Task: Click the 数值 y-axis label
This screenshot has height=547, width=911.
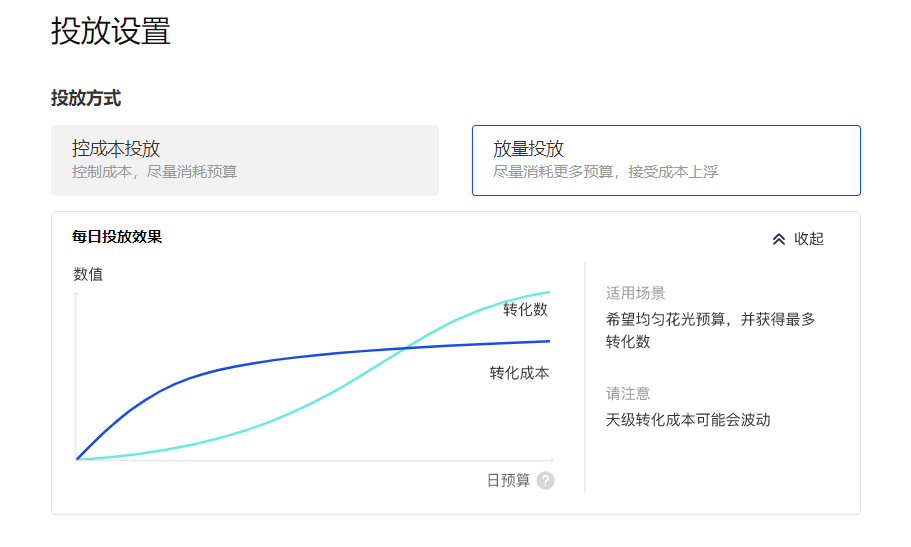Action: 88,274
